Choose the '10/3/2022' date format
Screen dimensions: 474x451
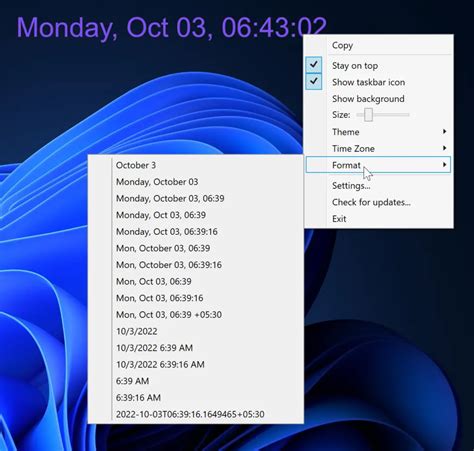(196, 331)
